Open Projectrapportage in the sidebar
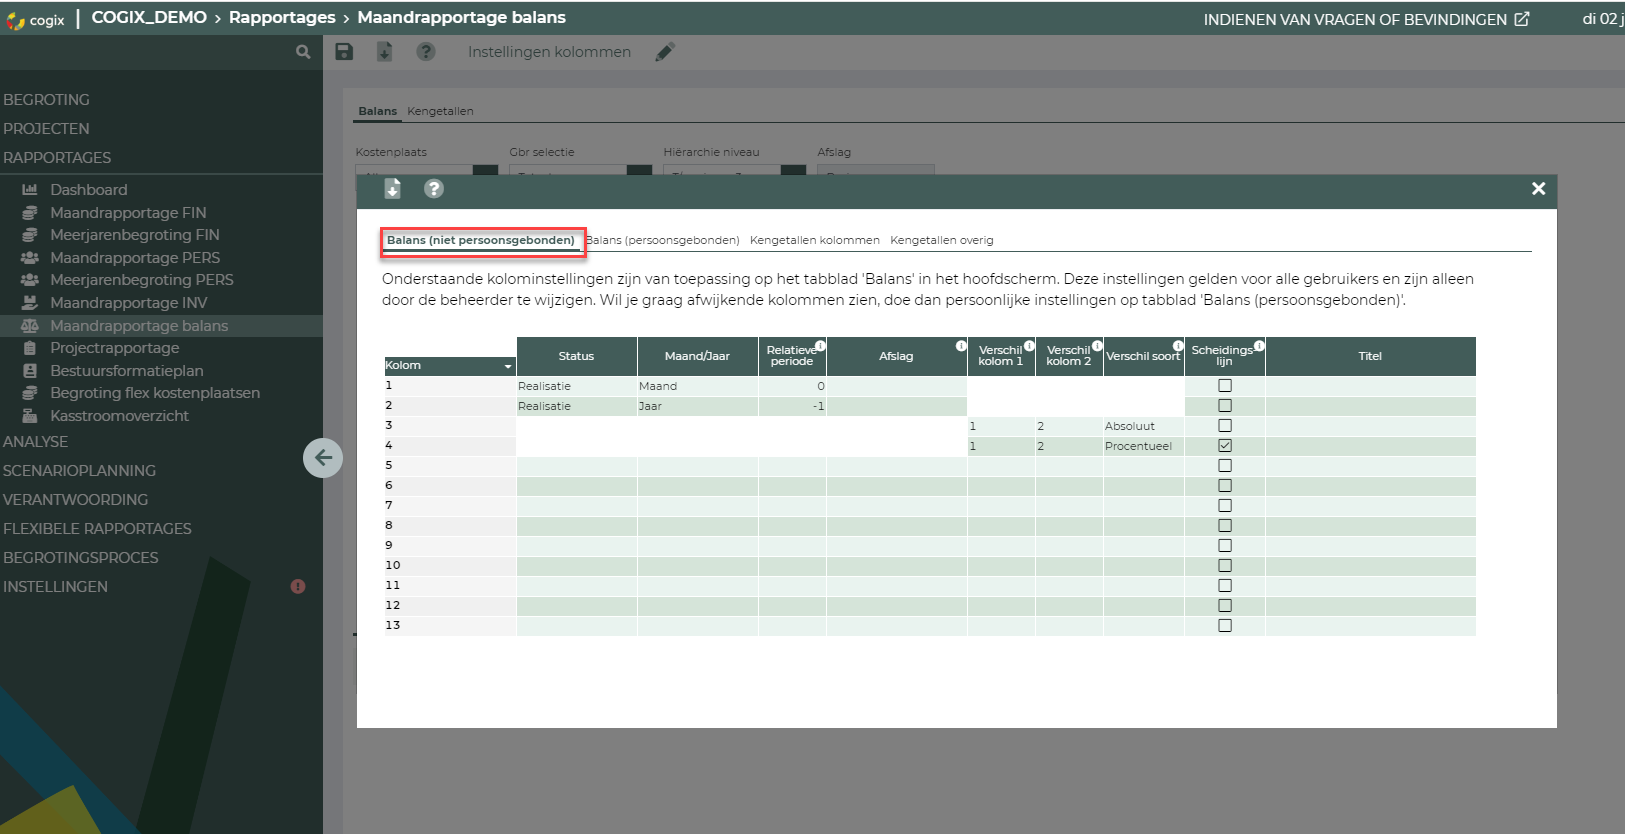This screenshot has height=834, width=1625. 115,348
